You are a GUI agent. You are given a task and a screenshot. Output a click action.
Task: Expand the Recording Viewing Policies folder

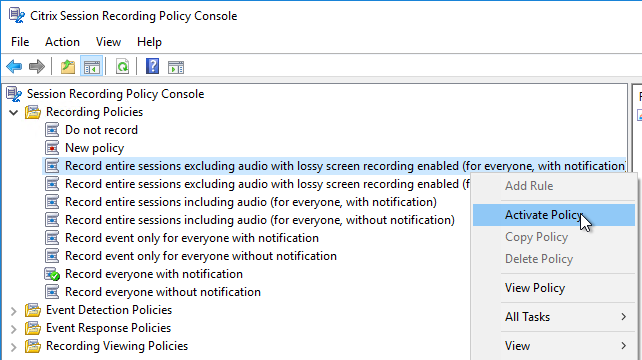(x=14, y=347)
